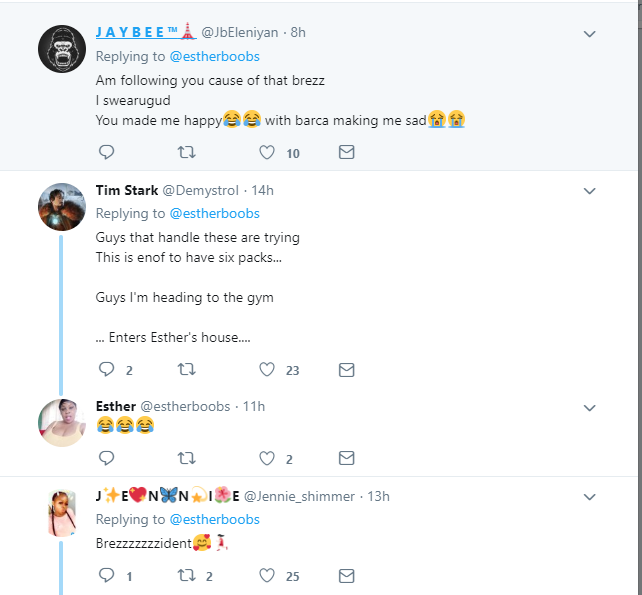The width and height of the screenshot is (642, 595).
Task: Click the @JbEleniyan handle
Action: tap(243, 32)
